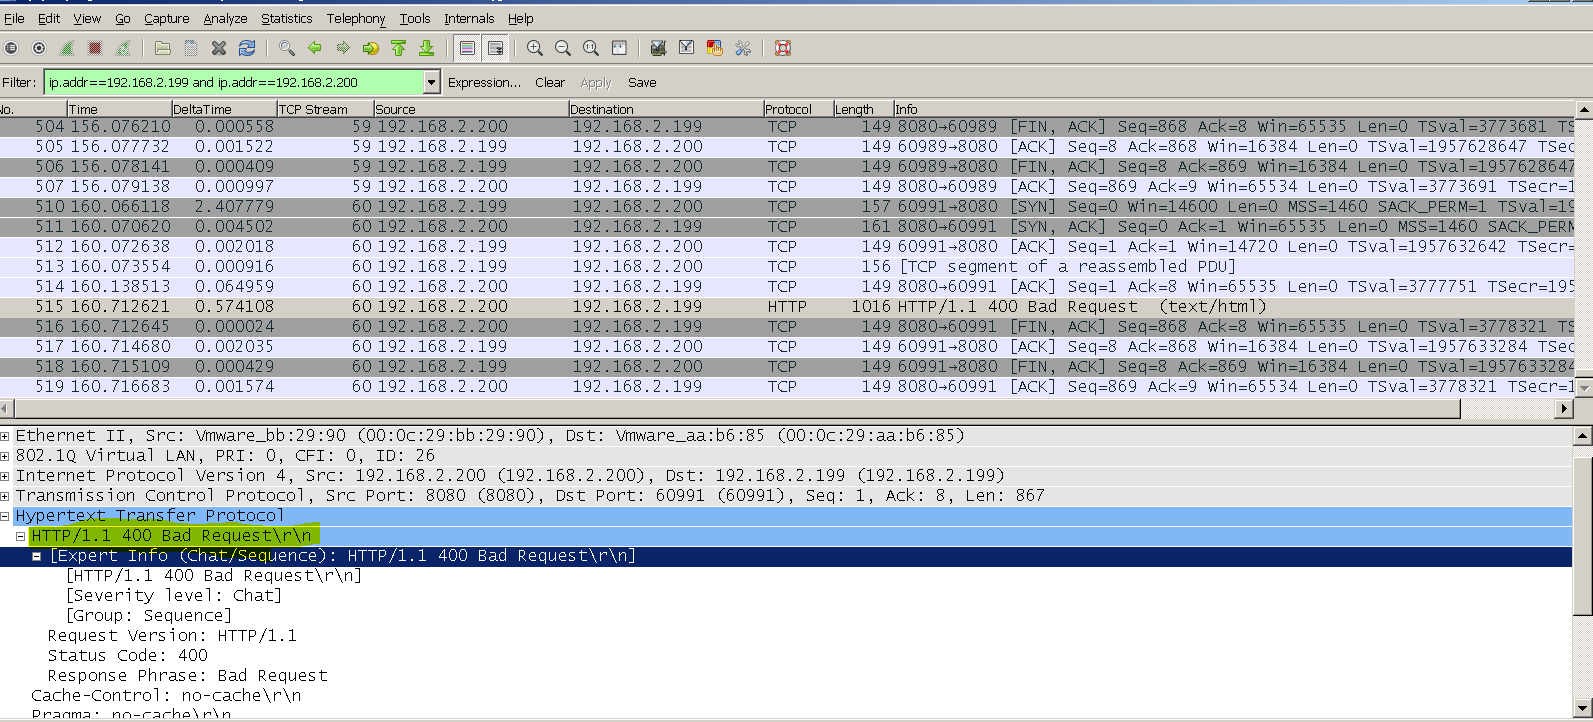The image size is (1593, 722).
Task: Toggle auto scroll in live capture
Action: 495,48
